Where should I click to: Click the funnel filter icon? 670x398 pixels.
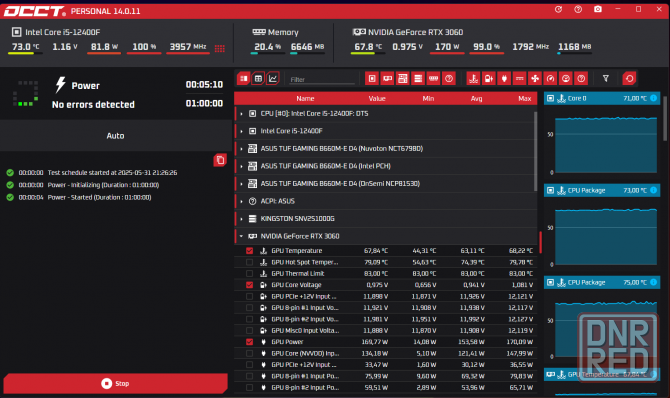pyautogui.click(x=606, y=79)
